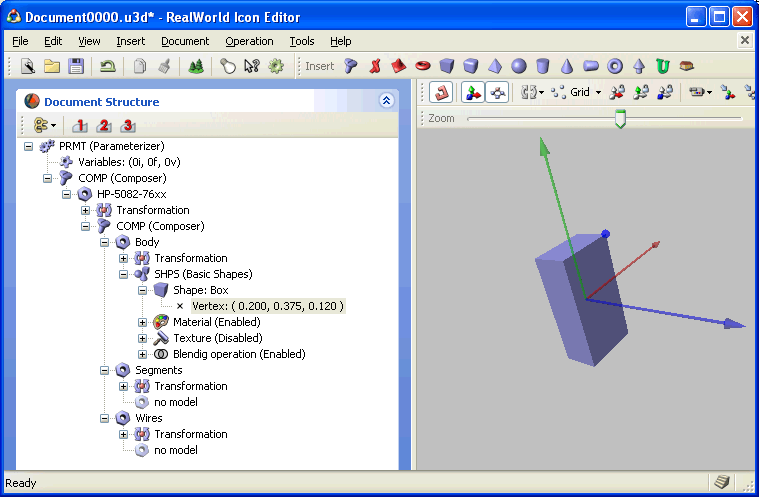
Task: Insert a rounded box shape
Action: [x=471, y=66]
